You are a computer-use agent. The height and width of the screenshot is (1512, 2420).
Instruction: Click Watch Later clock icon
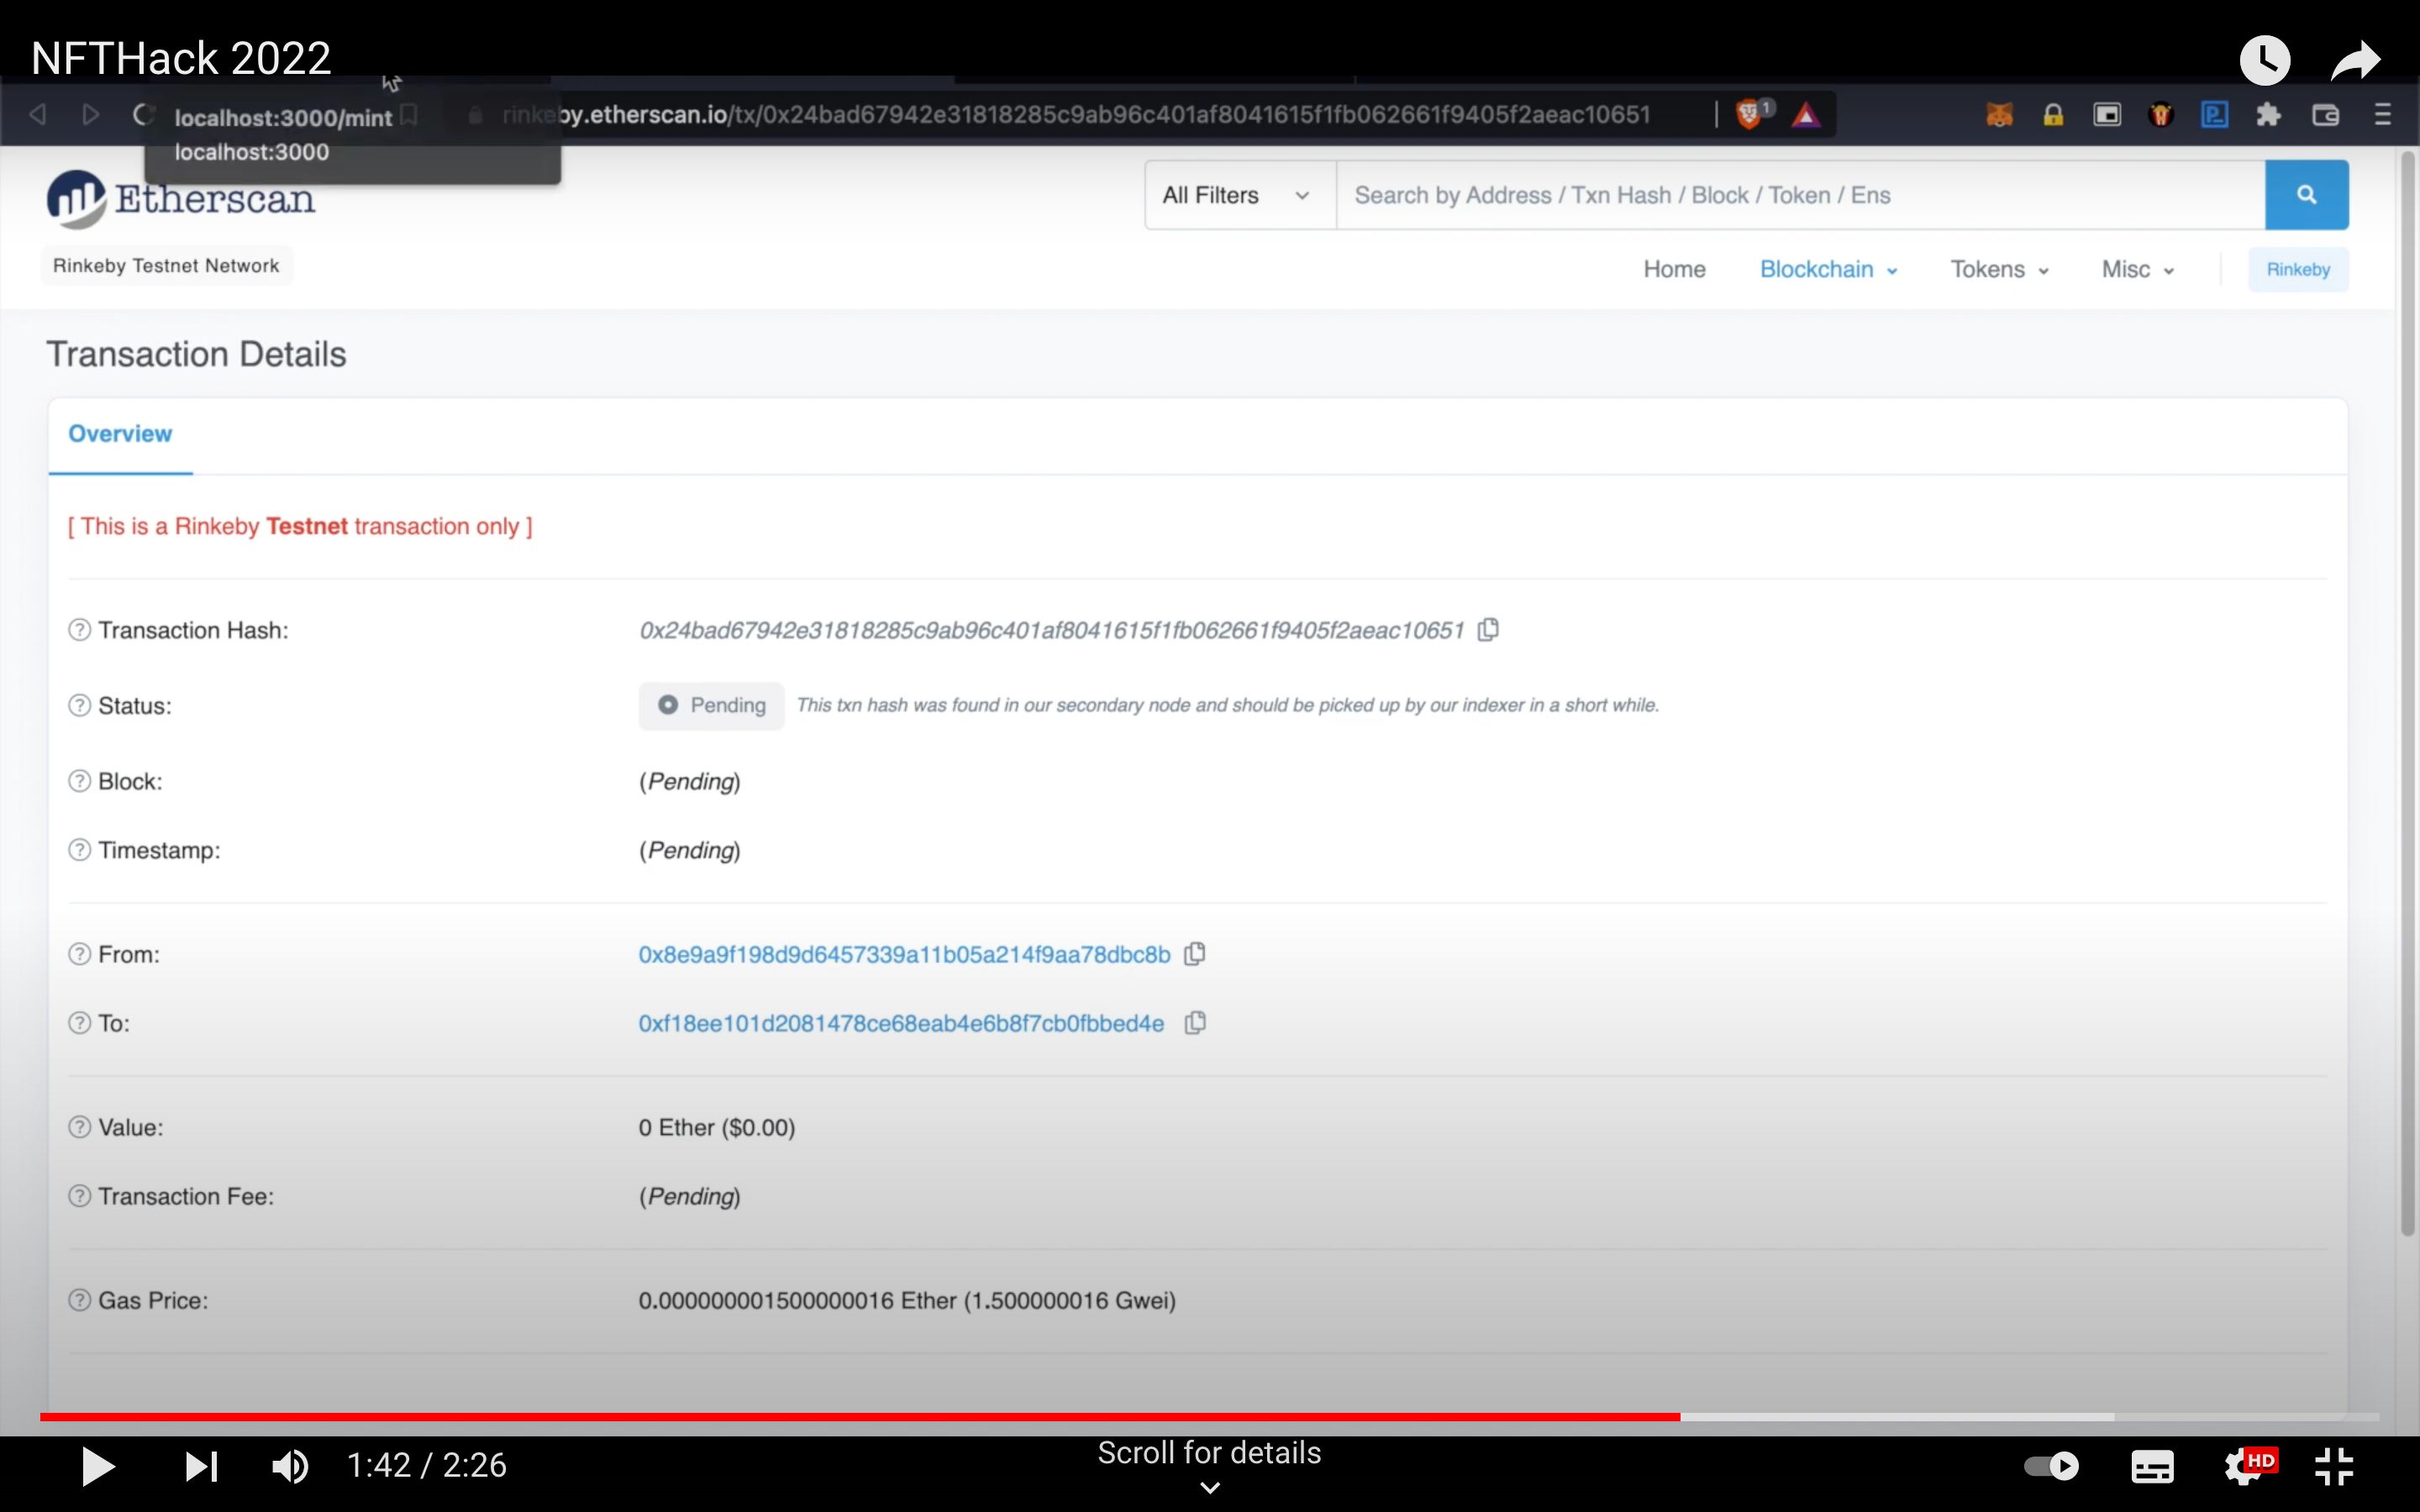click(x=2265, y=60)
